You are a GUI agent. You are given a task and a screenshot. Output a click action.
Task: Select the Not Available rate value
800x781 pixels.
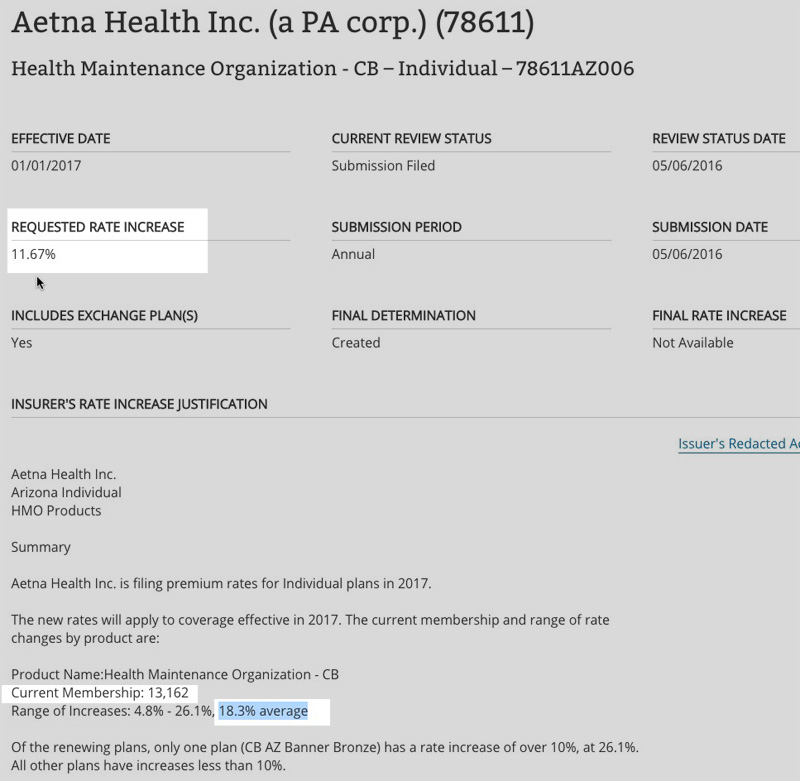(x=692, y=342)
